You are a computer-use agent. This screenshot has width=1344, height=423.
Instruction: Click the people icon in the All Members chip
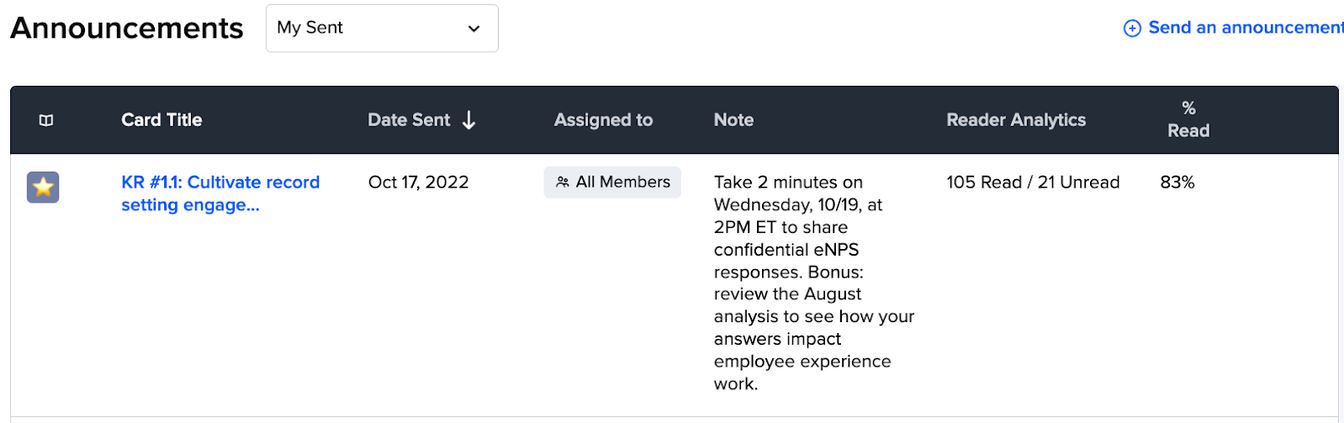click(563, 182)
